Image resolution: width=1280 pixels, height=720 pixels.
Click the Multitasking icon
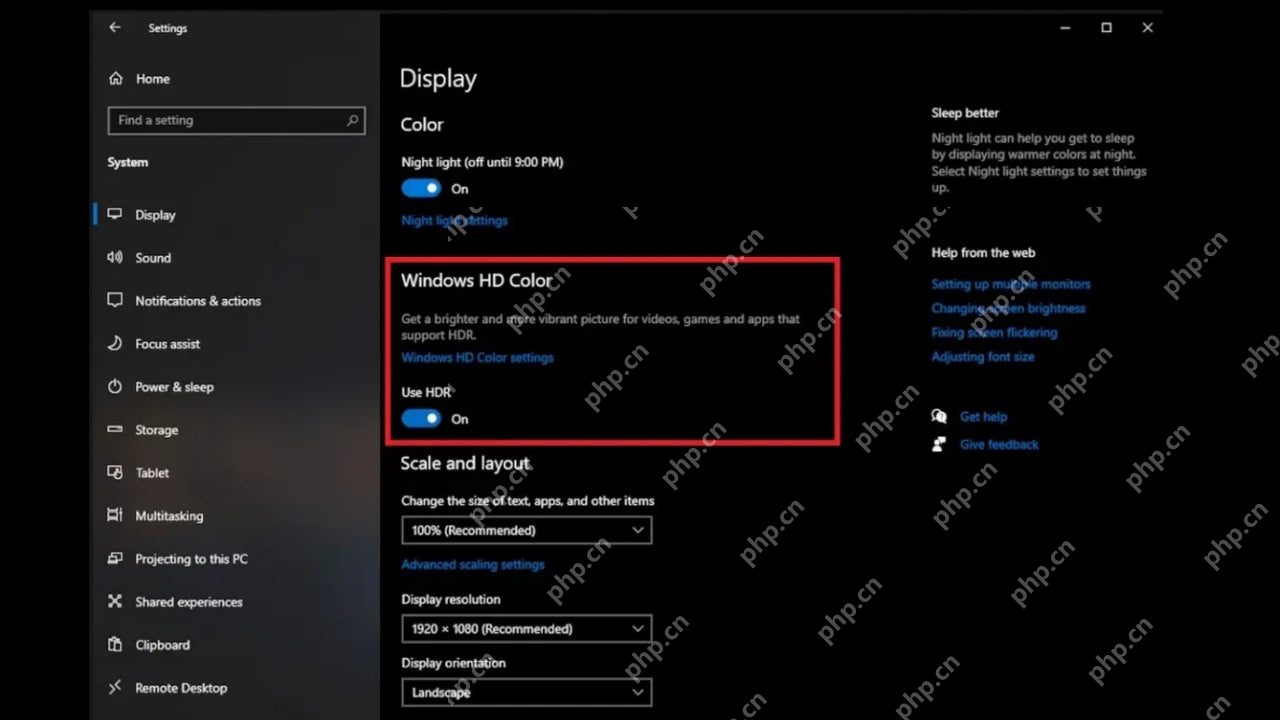pyautogui.click(x=115, y=515)
